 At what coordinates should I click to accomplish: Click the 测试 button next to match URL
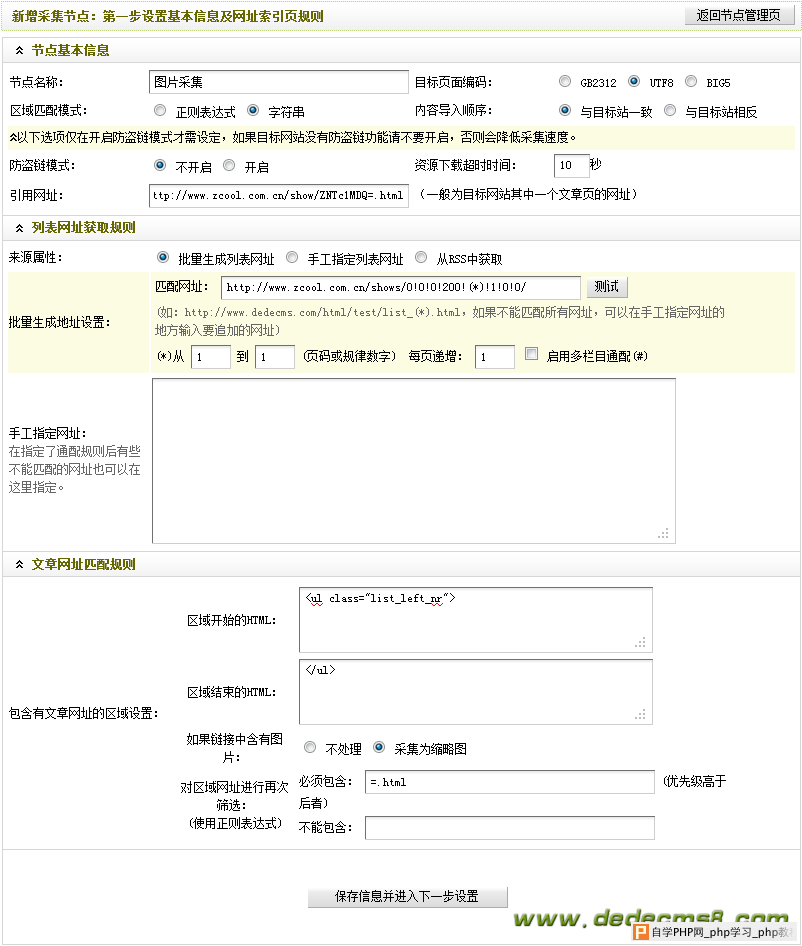coord(606,287)
